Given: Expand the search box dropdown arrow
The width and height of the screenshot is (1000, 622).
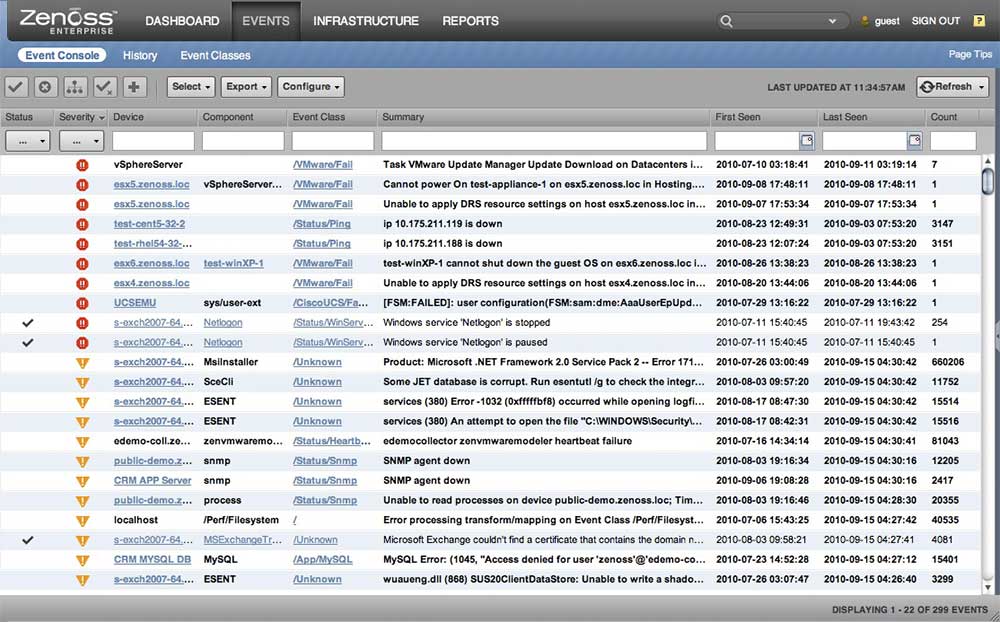Looking at the screenshot, I should (832, 21).
